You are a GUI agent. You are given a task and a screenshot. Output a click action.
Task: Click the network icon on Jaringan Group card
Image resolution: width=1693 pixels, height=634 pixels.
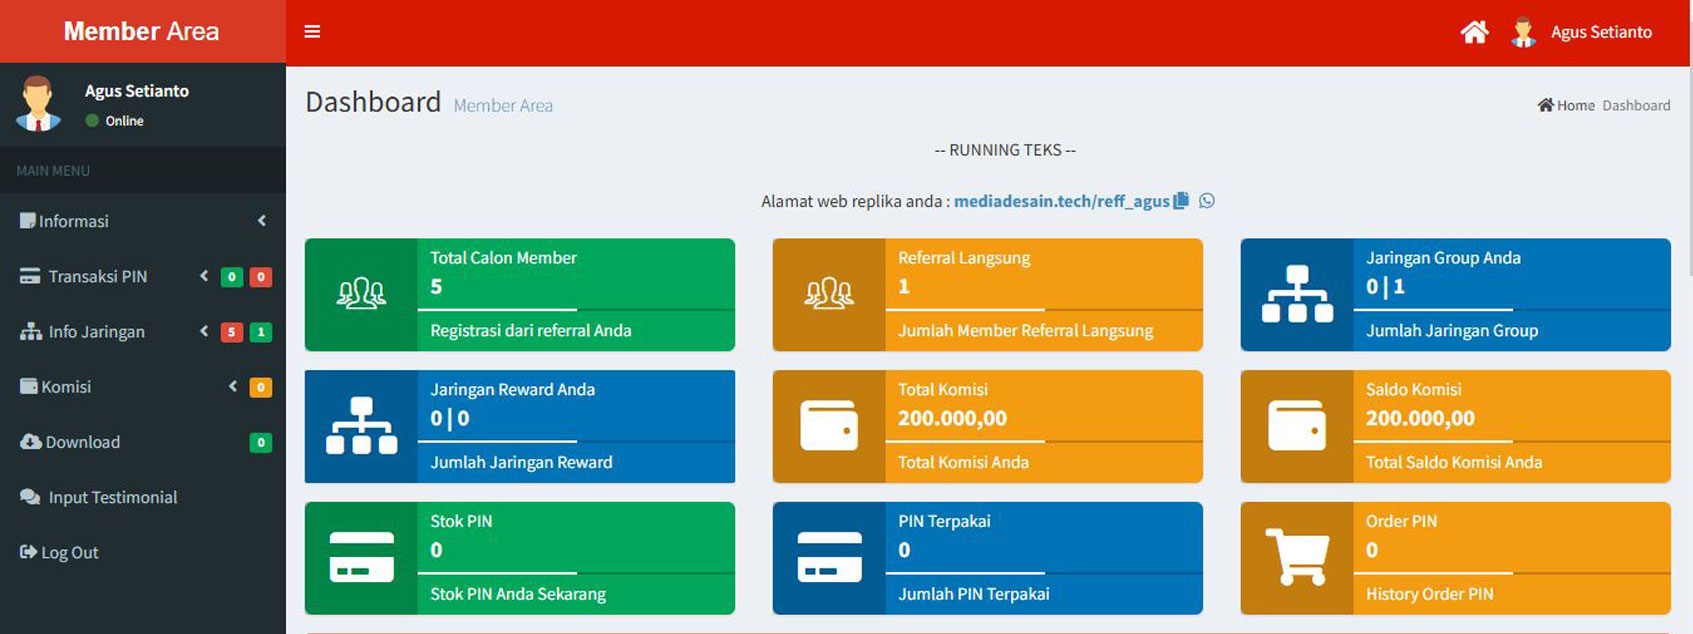point(1297,294)
